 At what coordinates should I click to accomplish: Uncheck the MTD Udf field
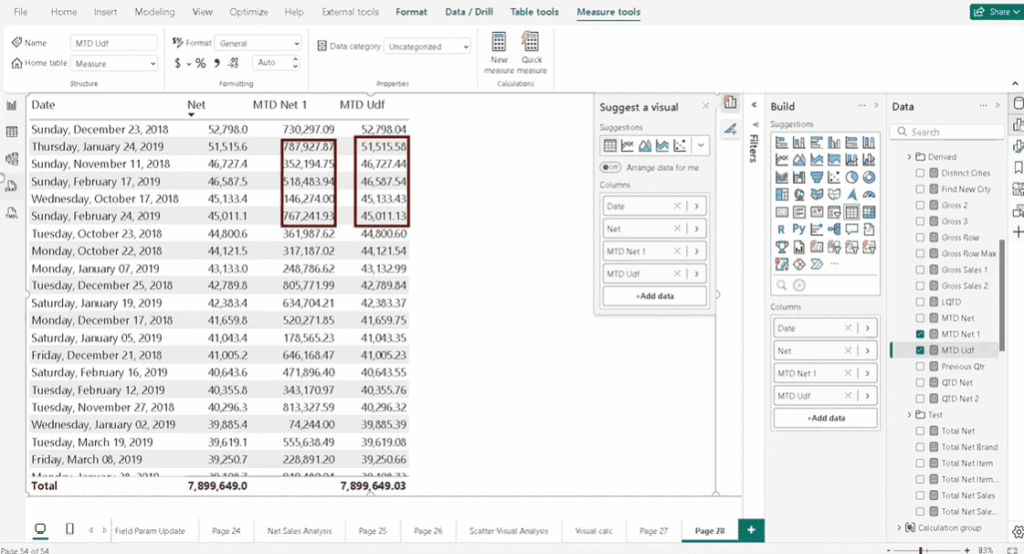point(920,350)
